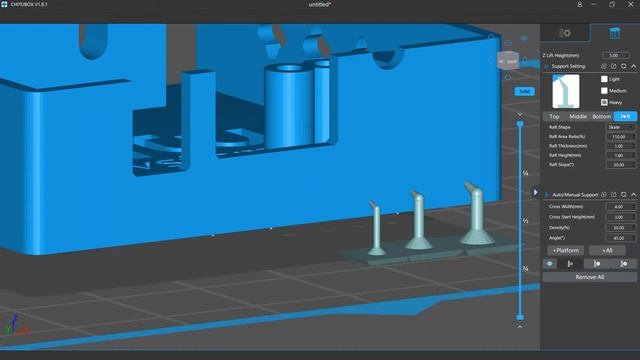The height and width of the screenshot is (360, 640).
Task: Select the add support mode icon
Action: [x=570, y=264]
